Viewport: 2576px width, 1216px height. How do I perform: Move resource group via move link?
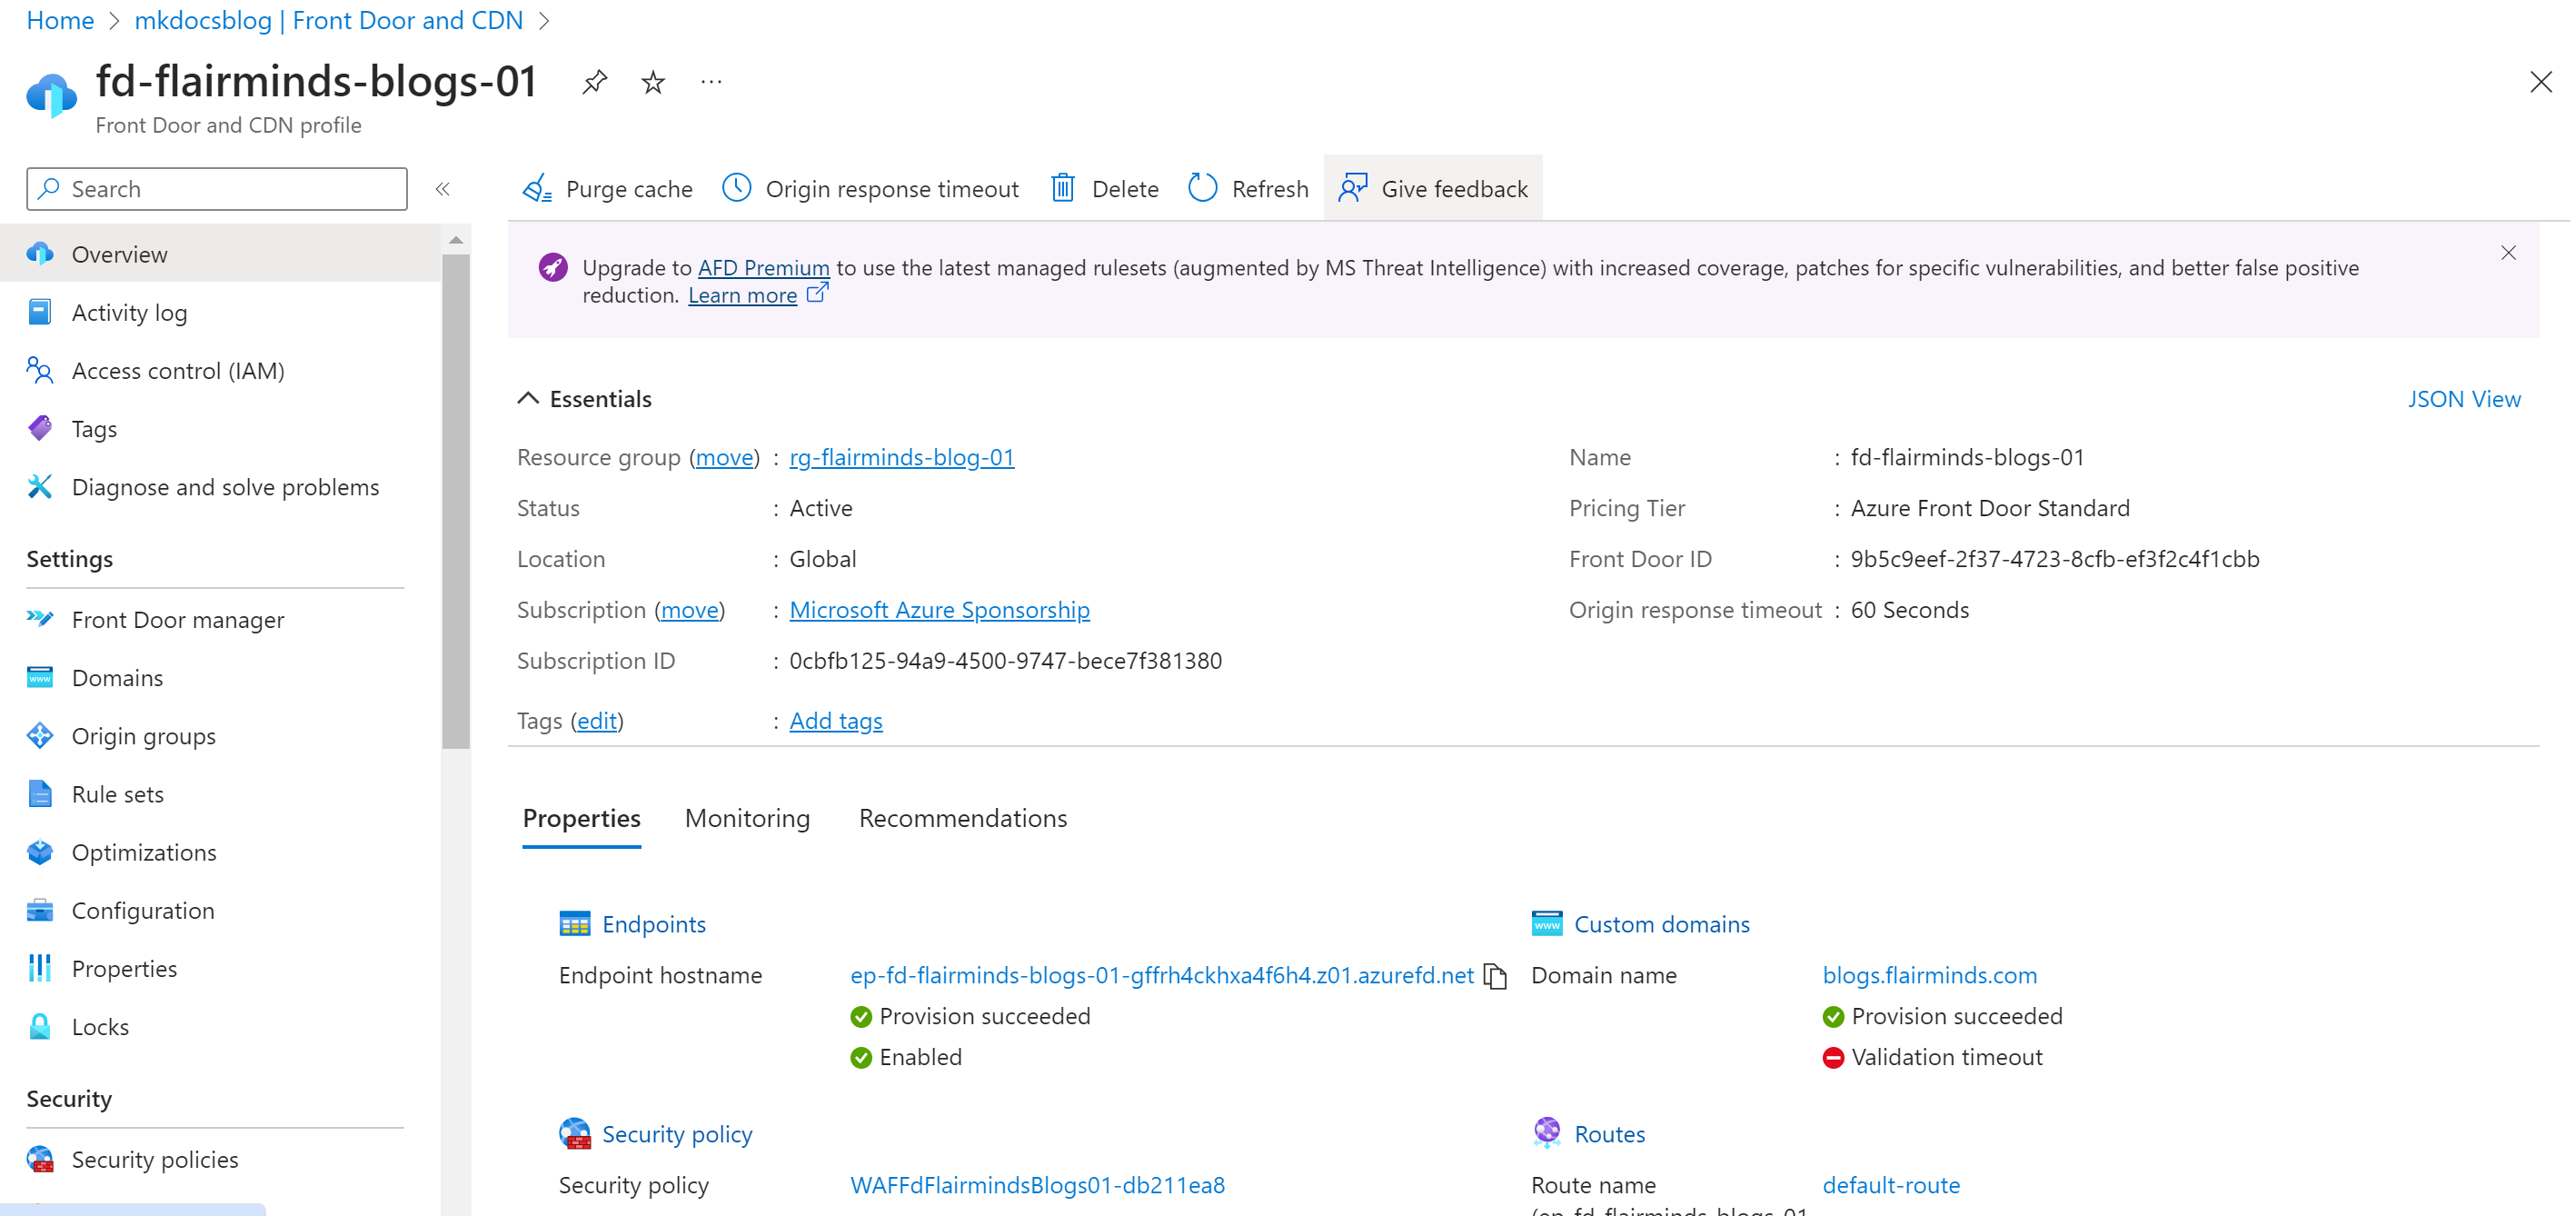724,457
